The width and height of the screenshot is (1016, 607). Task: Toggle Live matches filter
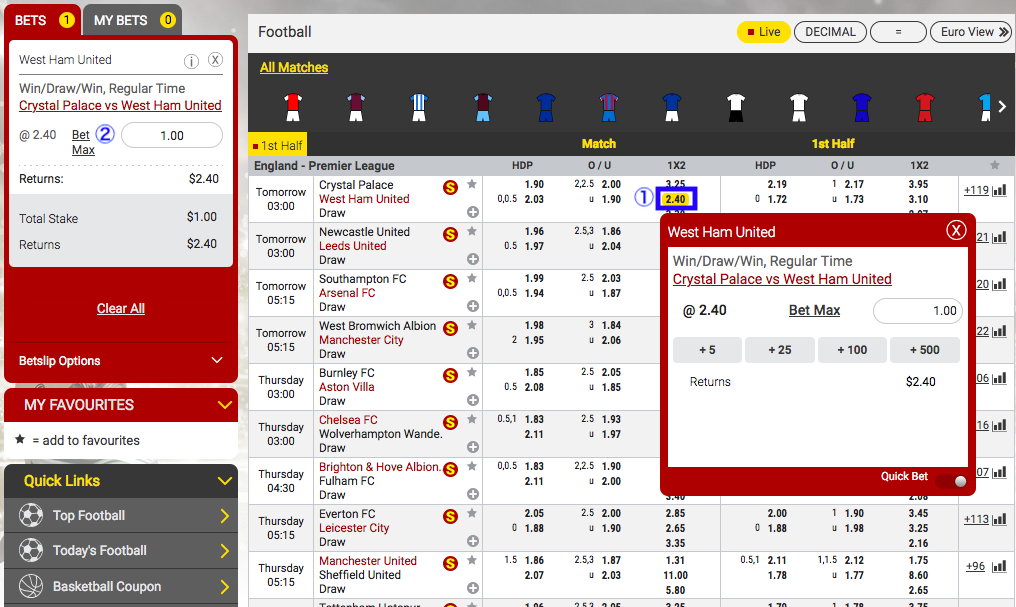pyautogui.click(x=763, y=32)
